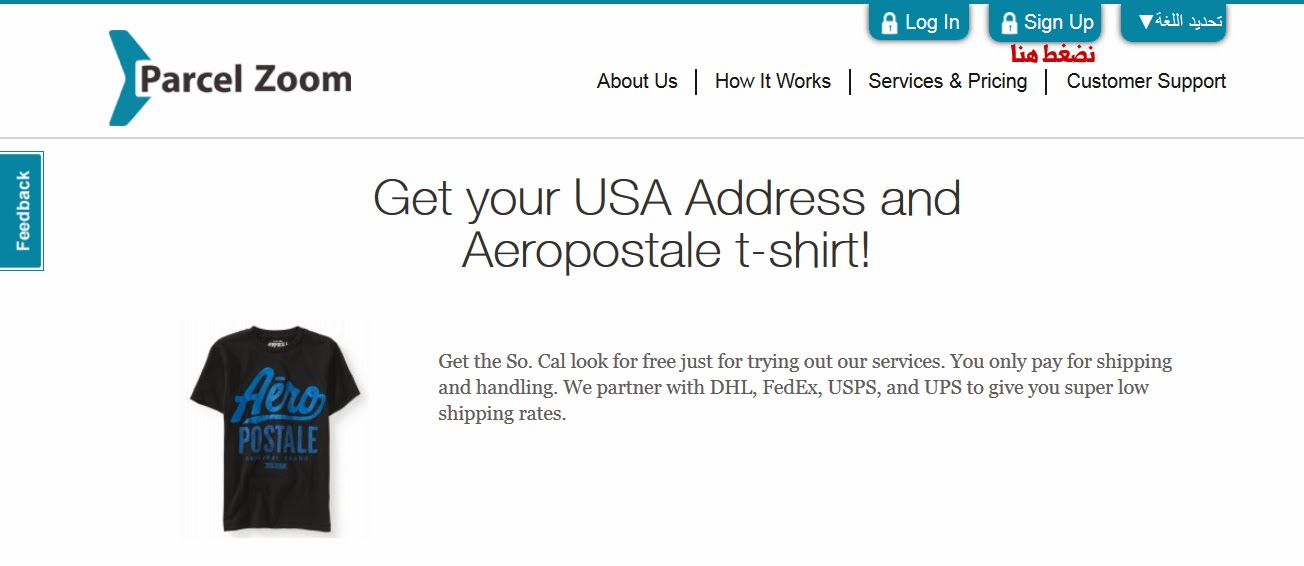This screenshot has width=1304, height=566.
Task: Click the black Aeropostale t-shirt image
Action: click(276, 430)
